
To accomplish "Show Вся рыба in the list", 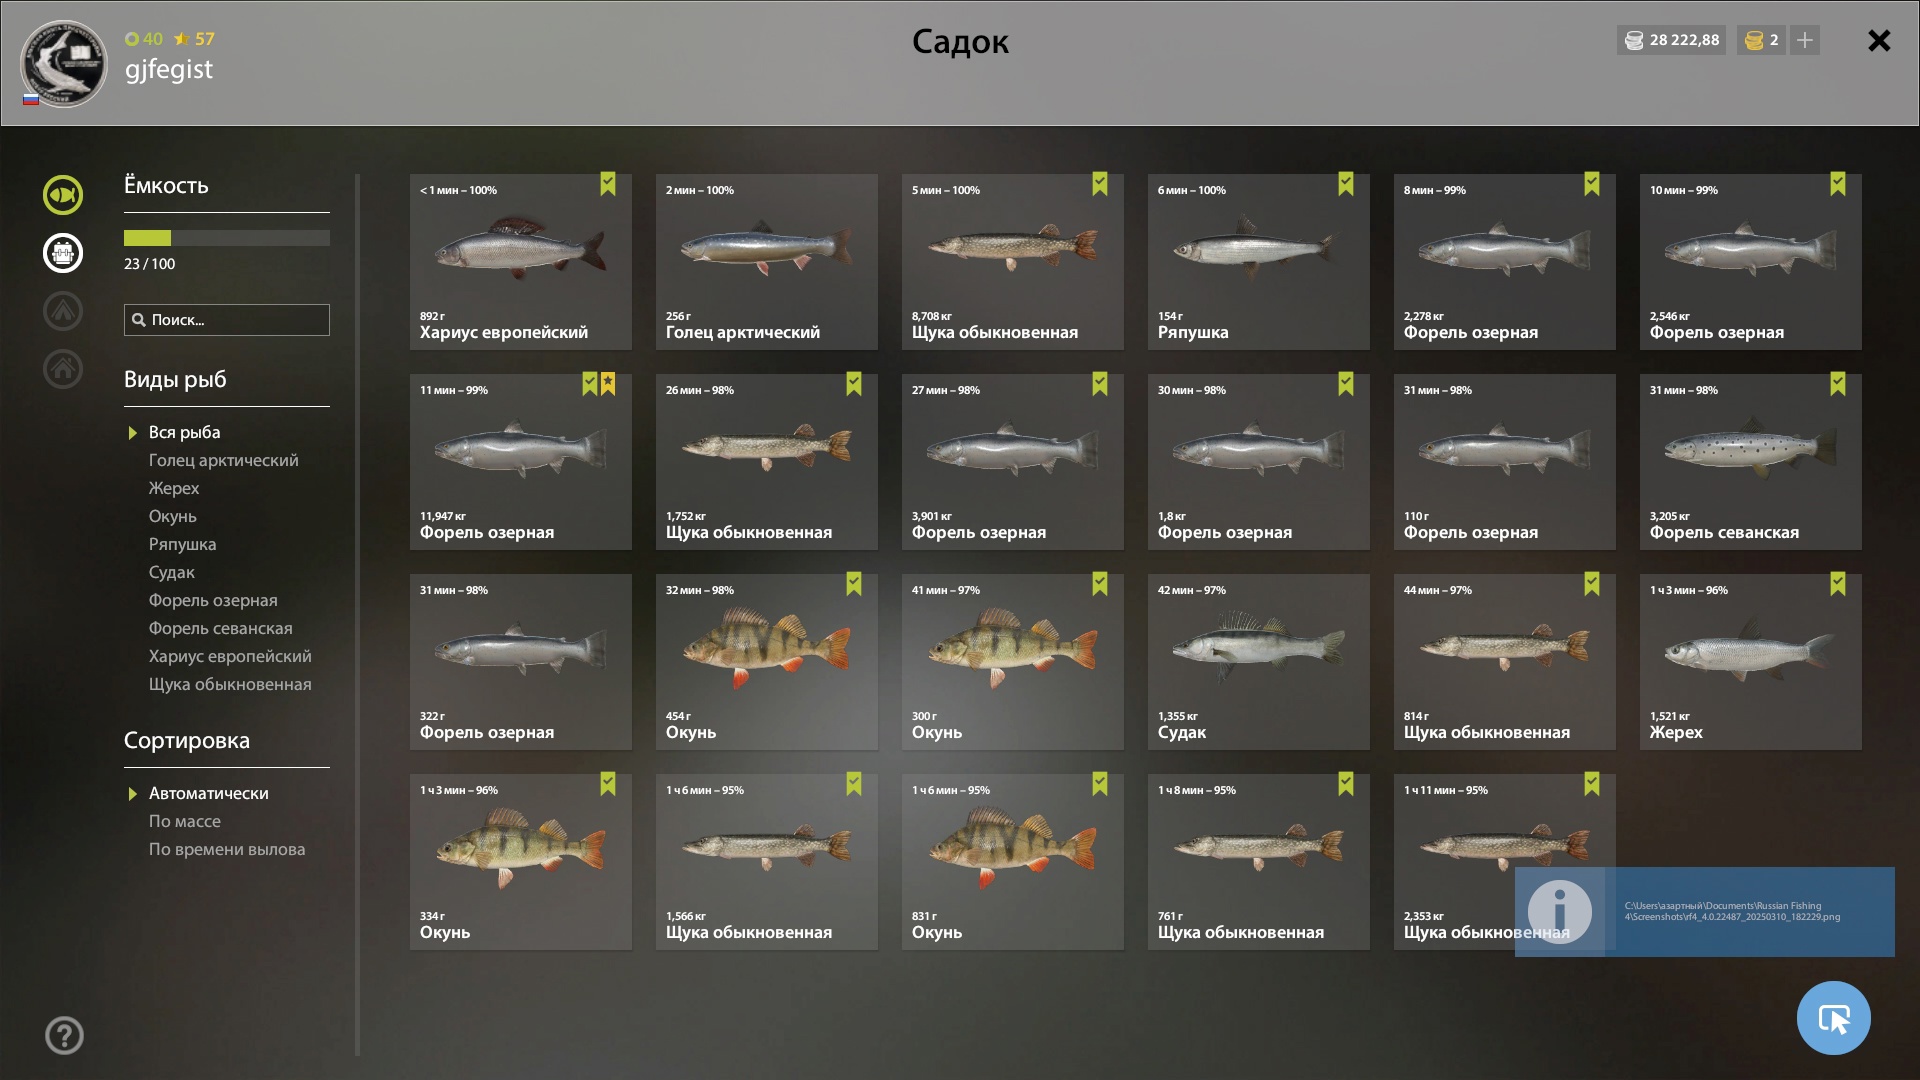I will 184,432.
